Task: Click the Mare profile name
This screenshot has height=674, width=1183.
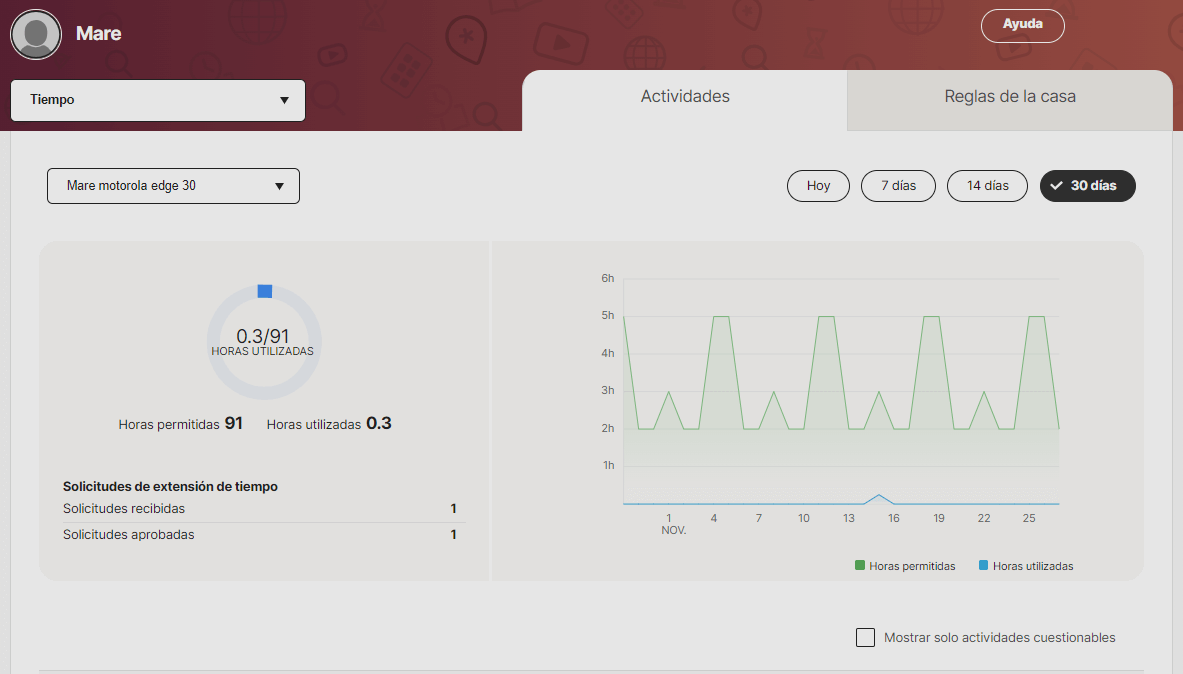Action: (99, 34)
